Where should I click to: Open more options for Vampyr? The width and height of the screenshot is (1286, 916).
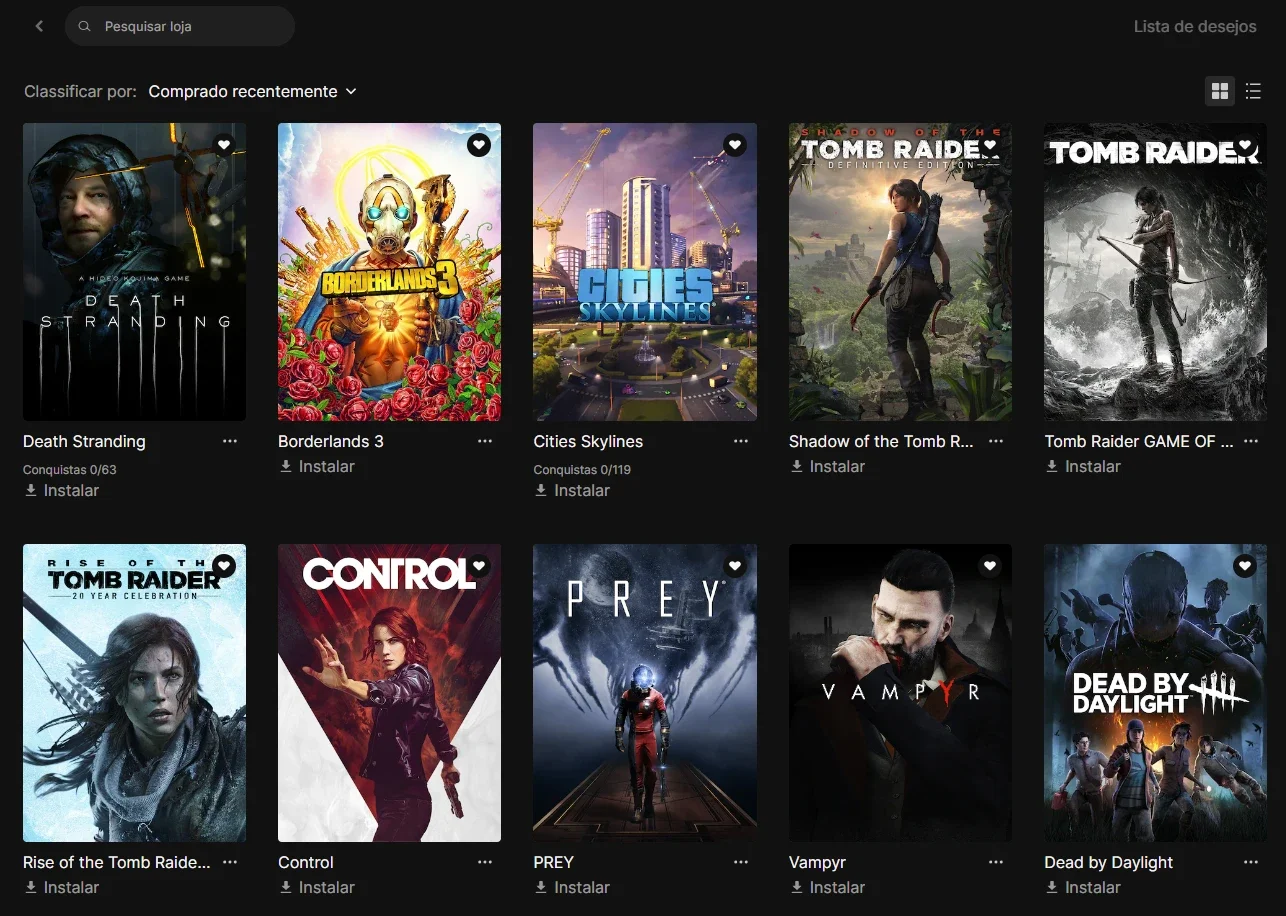(996, 862)
